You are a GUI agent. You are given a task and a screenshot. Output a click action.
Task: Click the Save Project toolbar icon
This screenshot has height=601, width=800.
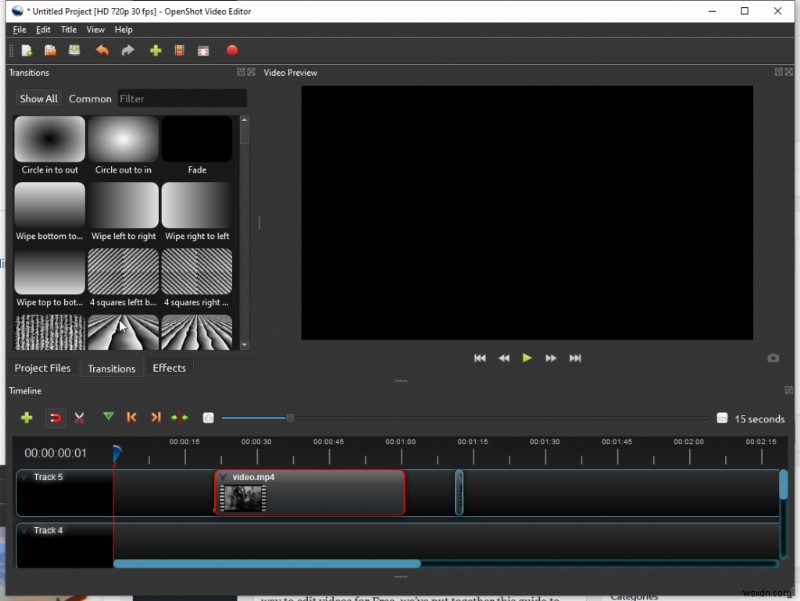(x=75, y=50)
